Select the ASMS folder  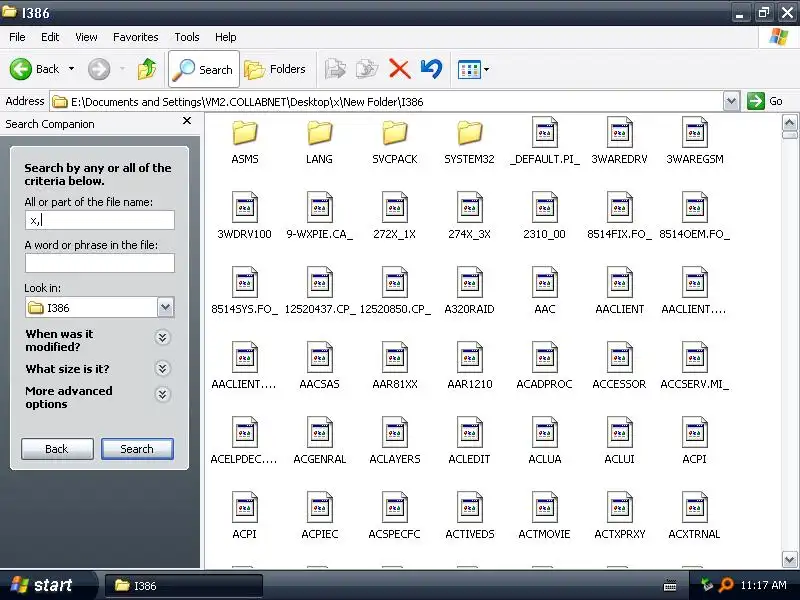tap(245, 133)
